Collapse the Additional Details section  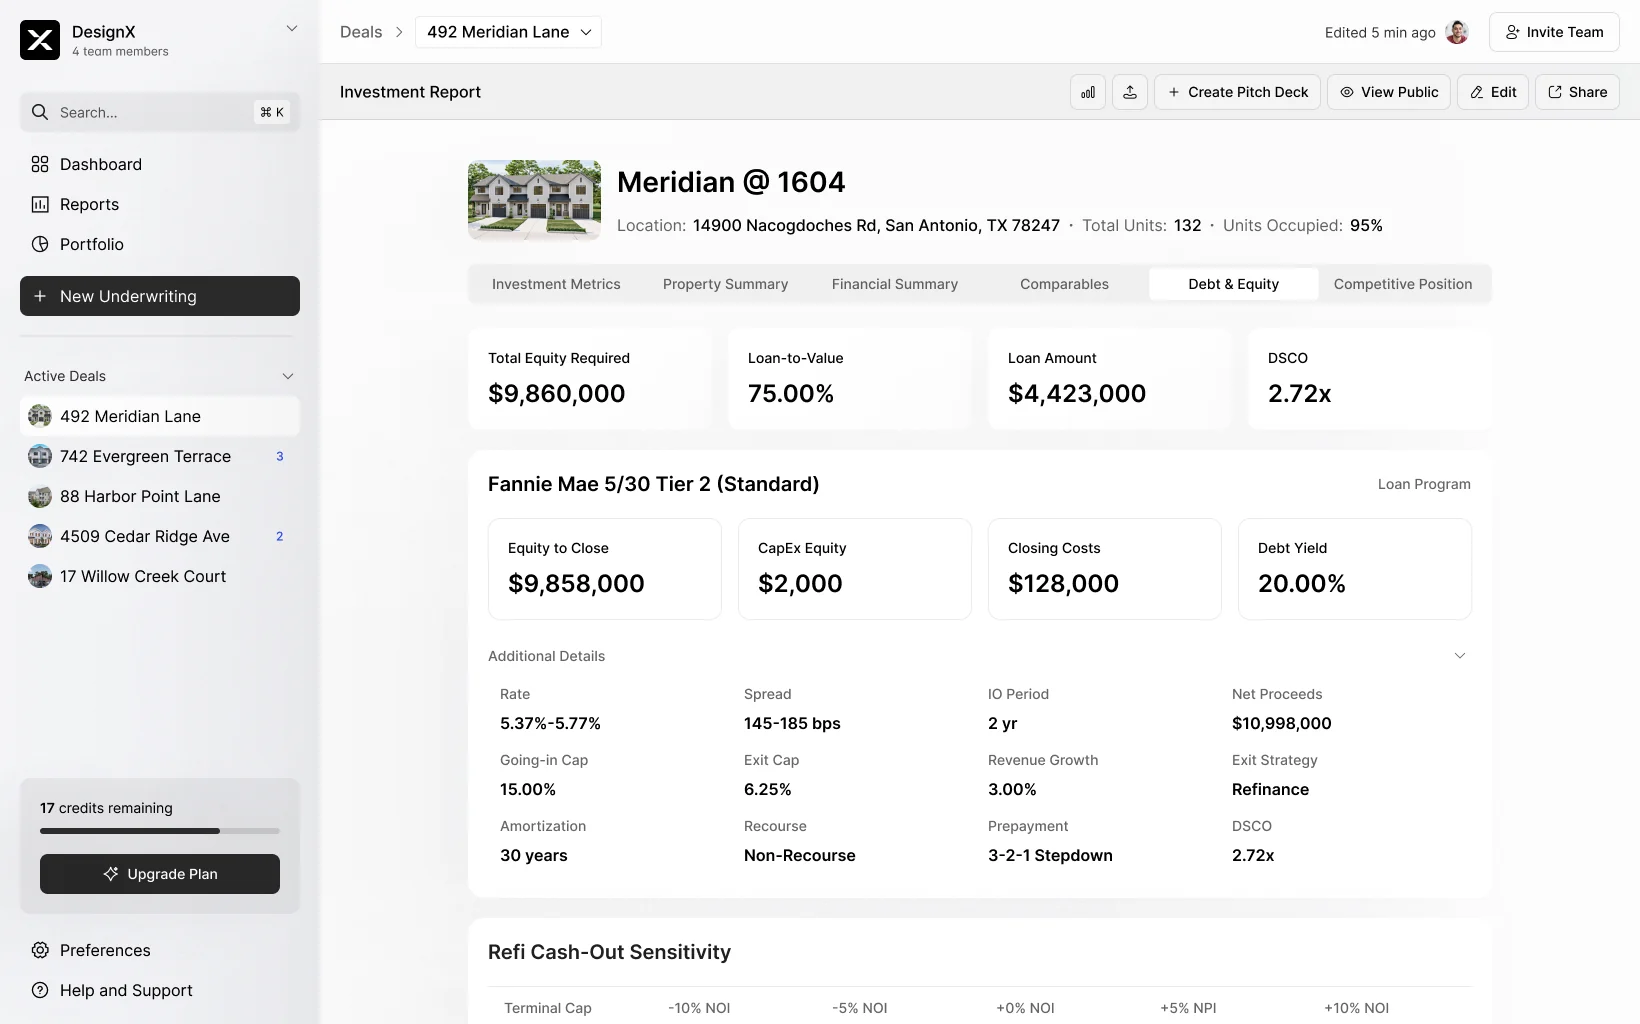[1460, 656]
